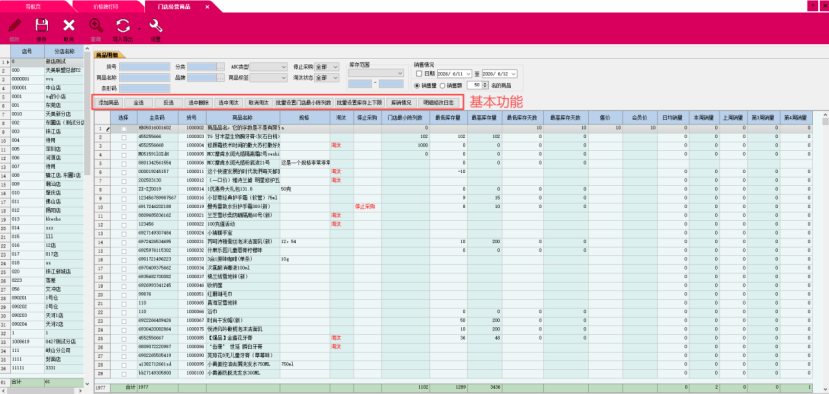Open the 停止采购 dropdown showing 全部

point(327,67)
